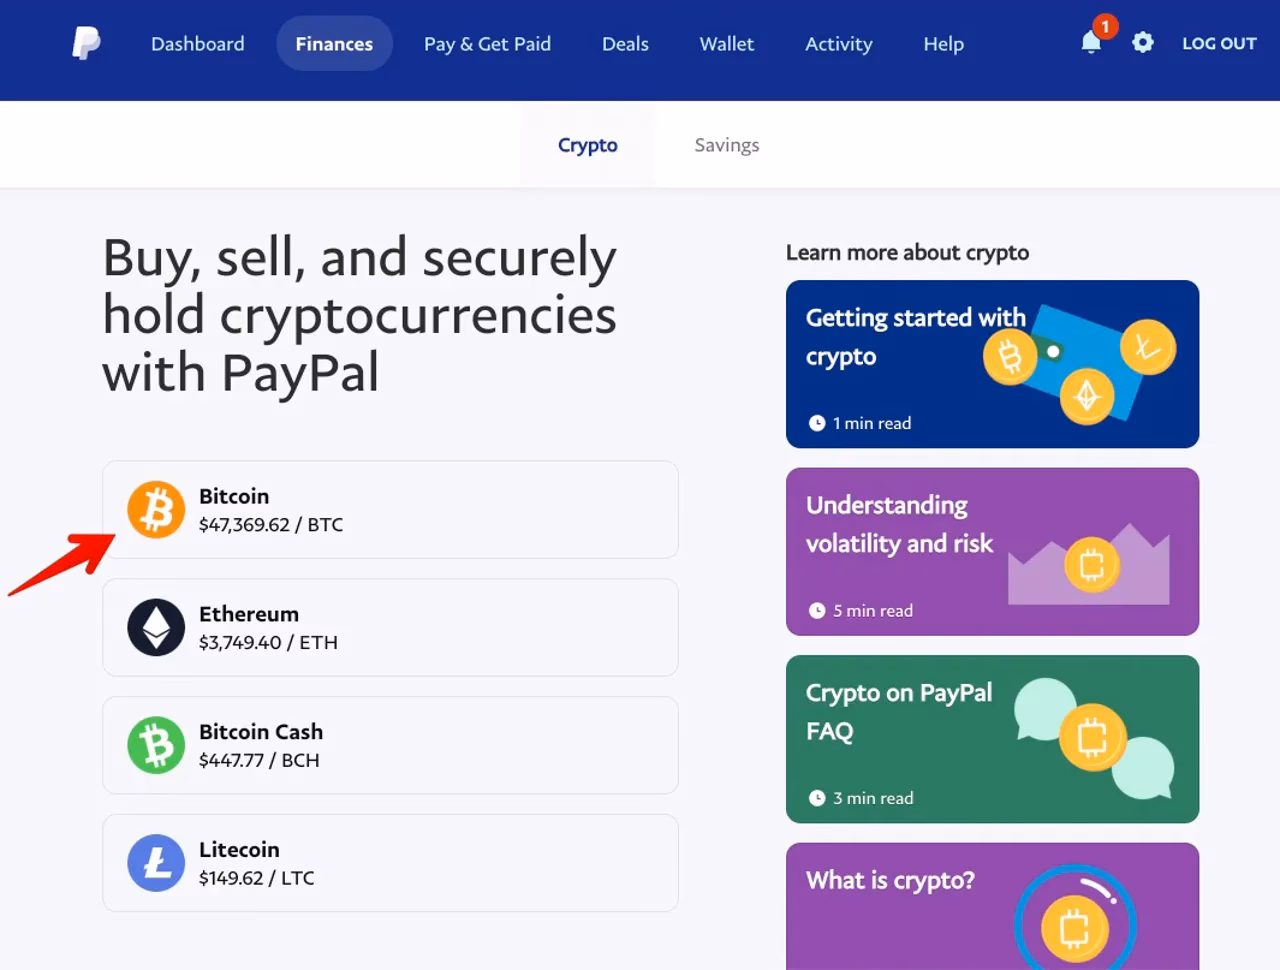This screenshot has width=1280, height=970.
Task: Select the green Bitcoin Cash icon
Action: pos(156,745)
